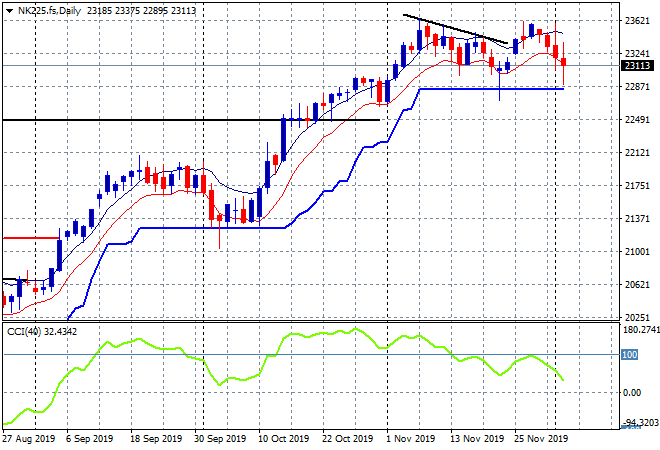Select the short red horizontal line near 21150
The image size is (660, 450).
pos(31,238)
